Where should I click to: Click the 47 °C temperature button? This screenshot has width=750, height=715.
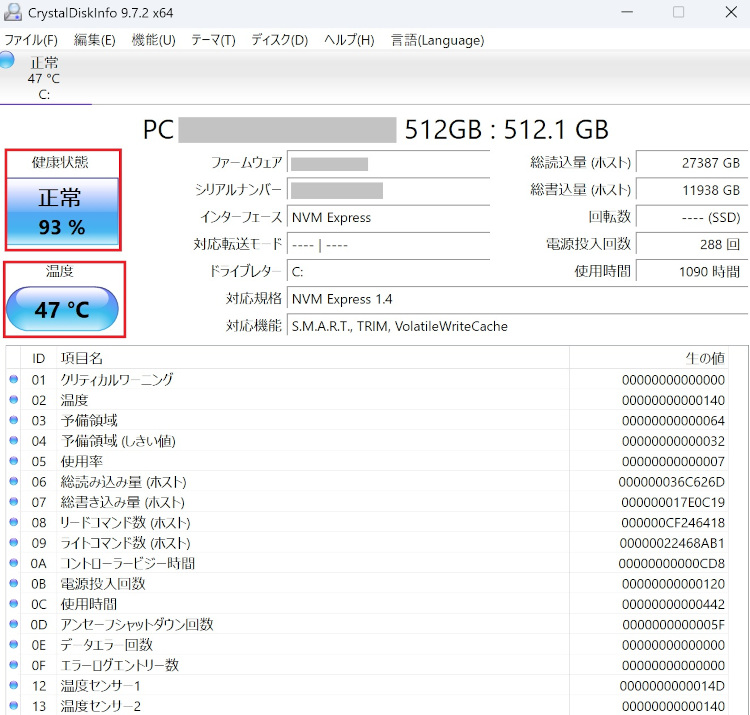(62, 309)
